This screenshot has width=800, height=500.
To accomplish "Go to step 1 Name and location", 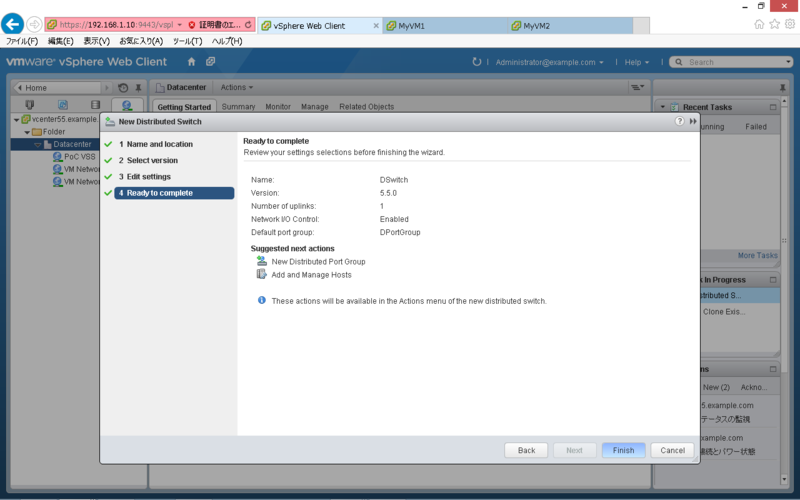I will click(156, 144).
